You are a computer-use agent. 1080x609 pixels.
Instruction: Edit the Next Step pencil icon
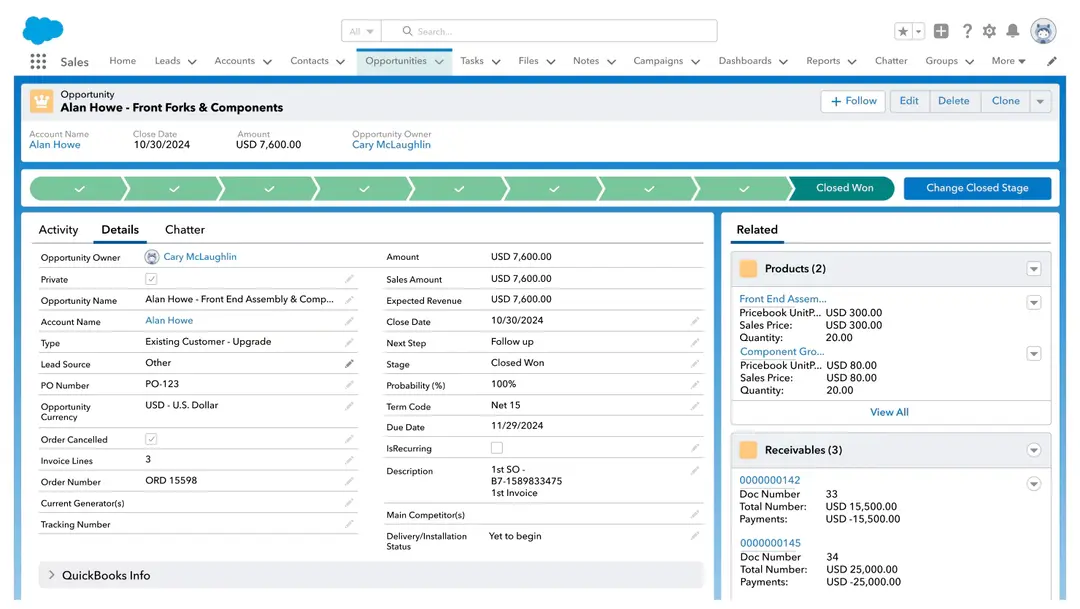click(695, 342)
